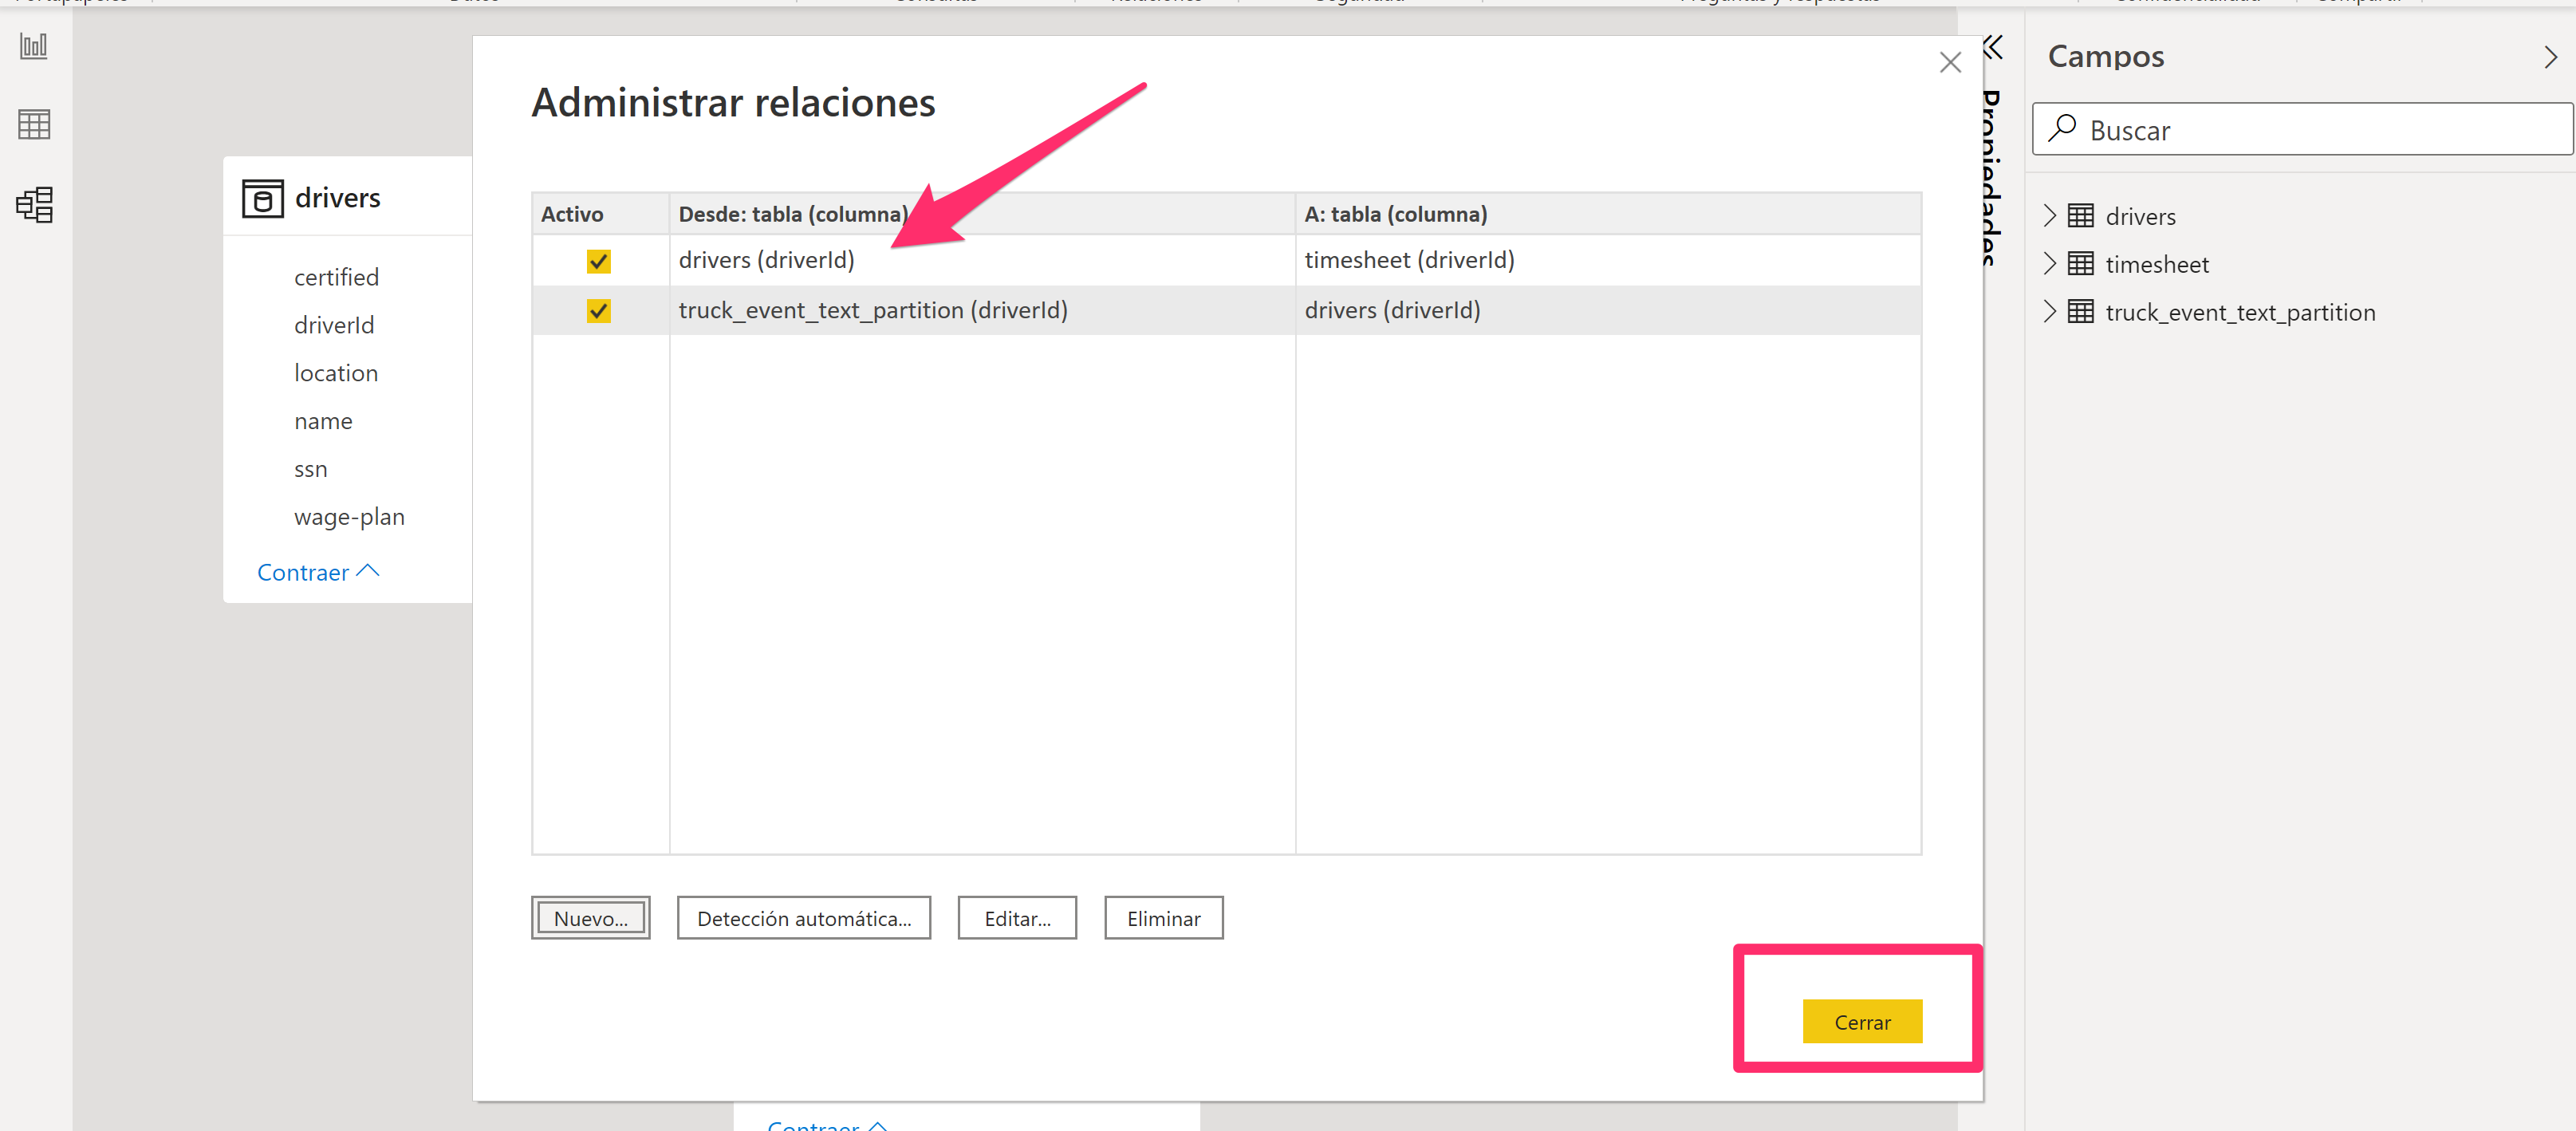2576x1131 pixels.
Task: Click the search magnifier icon in Campos
Action: [x=2061, y=128]
